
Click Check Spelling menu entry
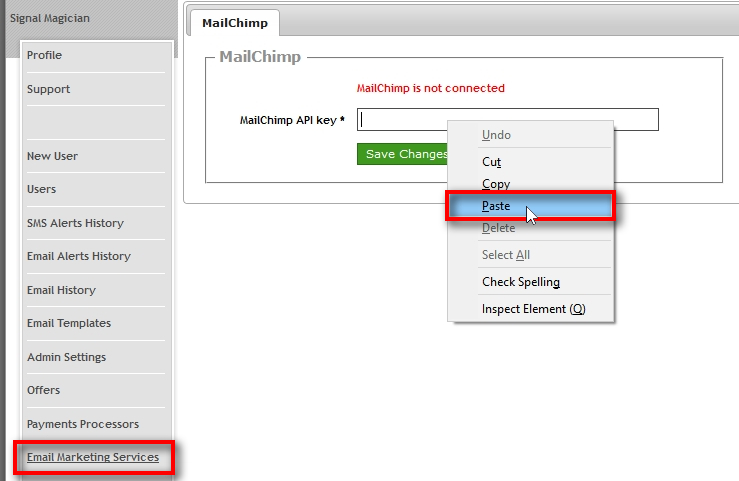520,282
